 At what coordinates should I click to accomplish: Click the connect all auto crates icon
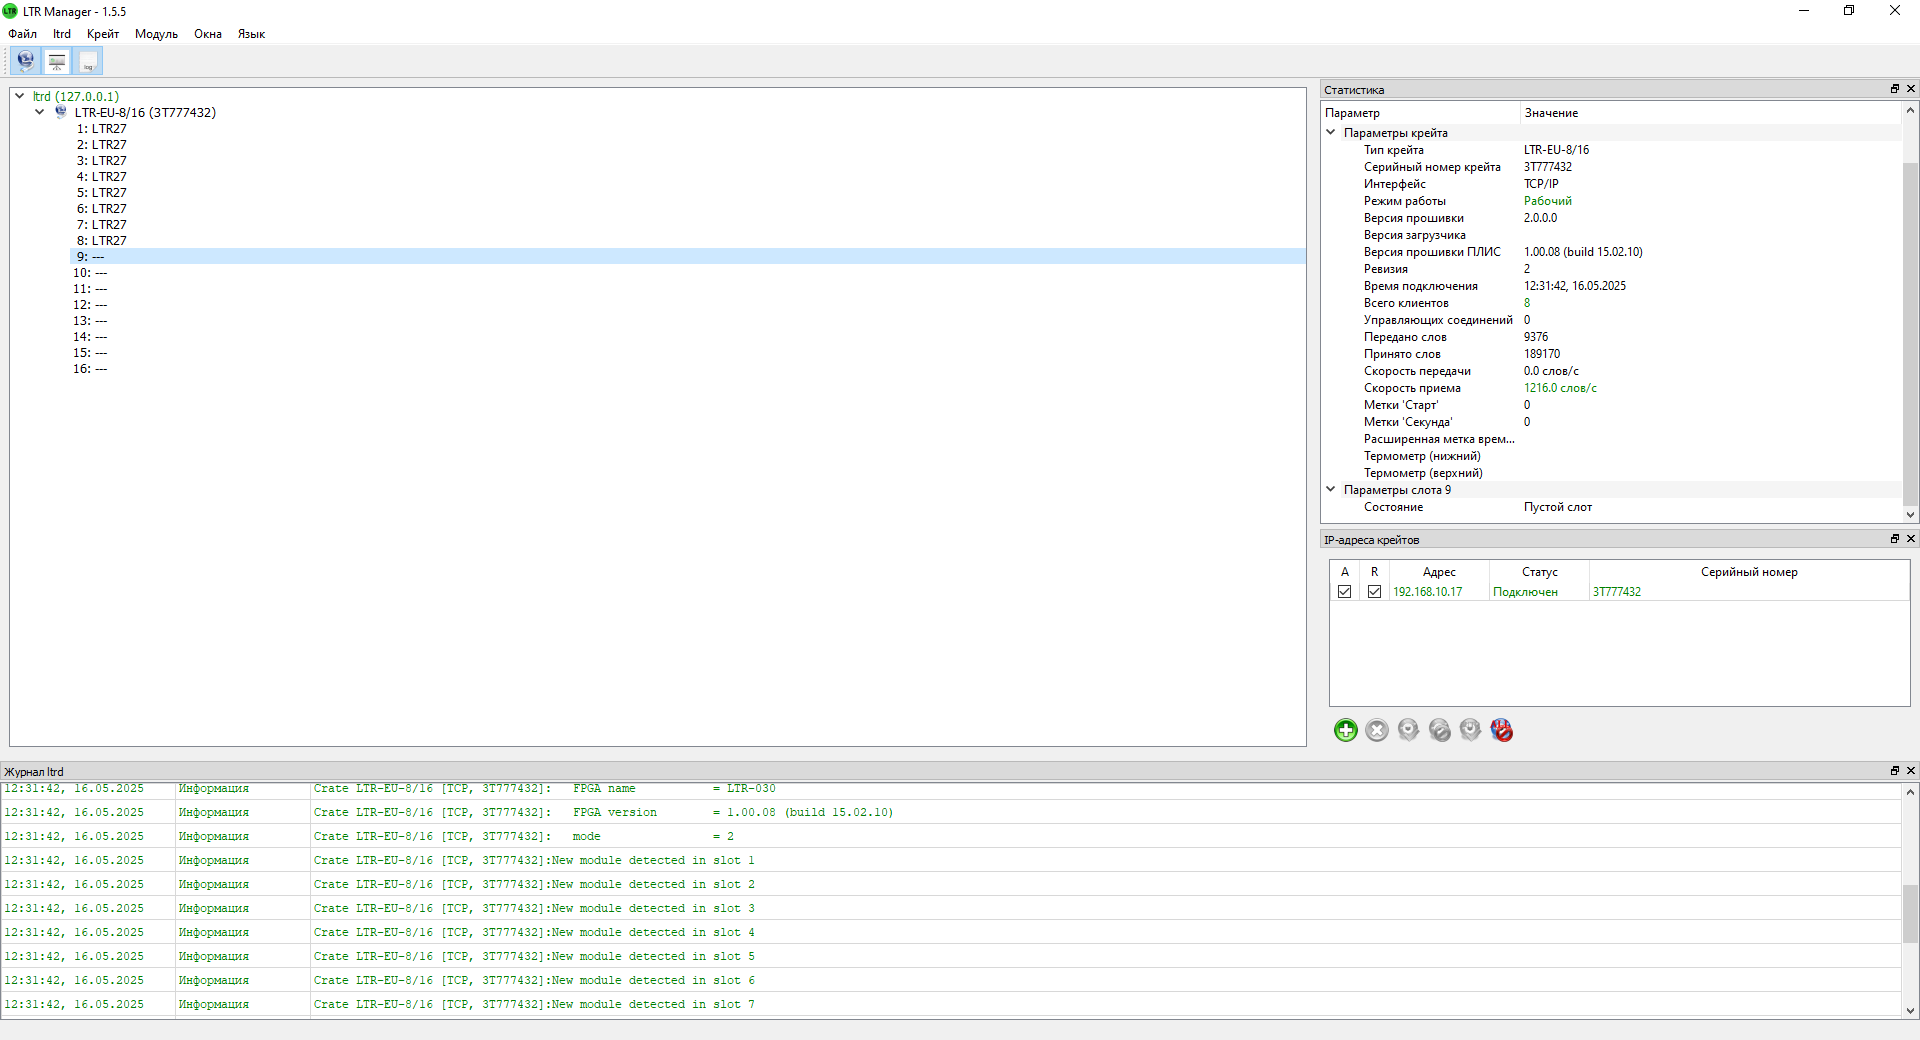click(1470, 730)
